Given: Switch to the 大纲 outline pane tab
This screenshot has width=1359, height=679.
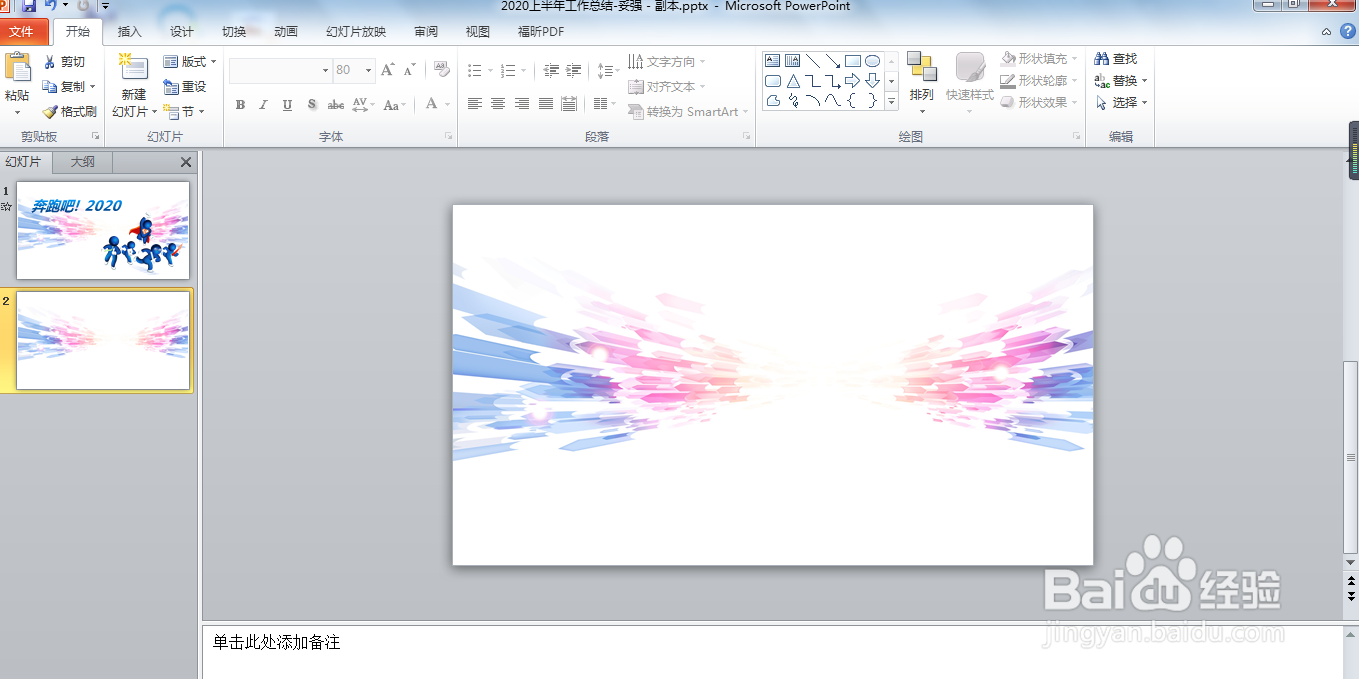Looking at the screenshot, I should coord(83,162).
